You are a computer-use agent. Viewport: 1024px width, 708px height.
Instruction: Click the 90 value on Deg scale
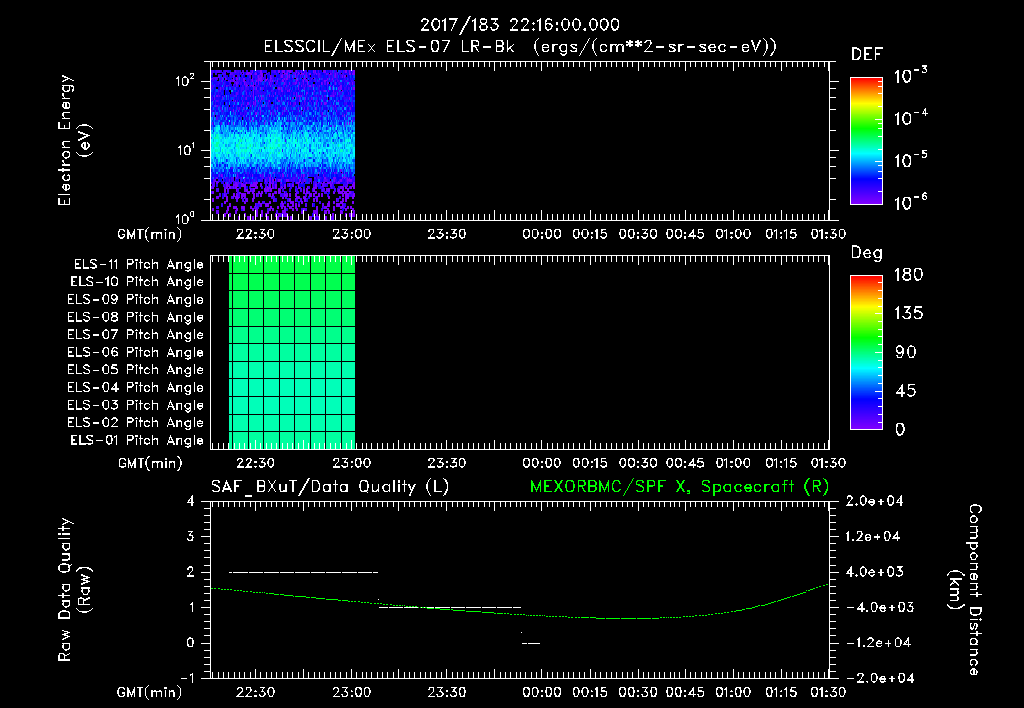[x=906, y=353]
